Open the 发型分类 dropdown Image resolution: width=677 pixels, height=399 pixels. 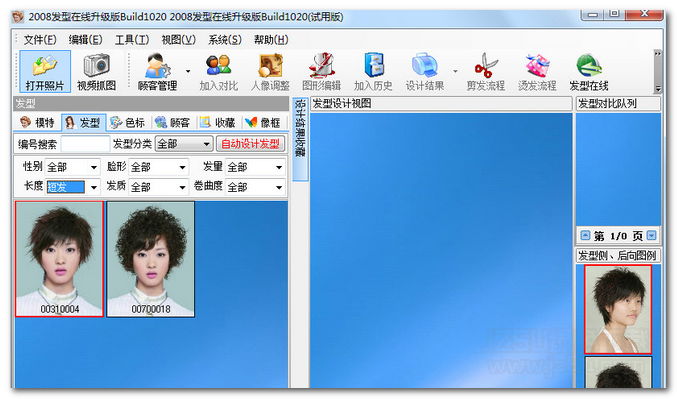(184, 144)
